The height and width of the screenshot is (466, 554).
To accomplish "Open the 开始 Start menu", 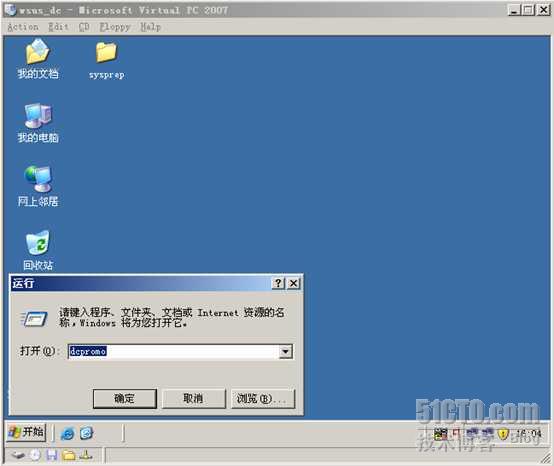I will point(26,432).
